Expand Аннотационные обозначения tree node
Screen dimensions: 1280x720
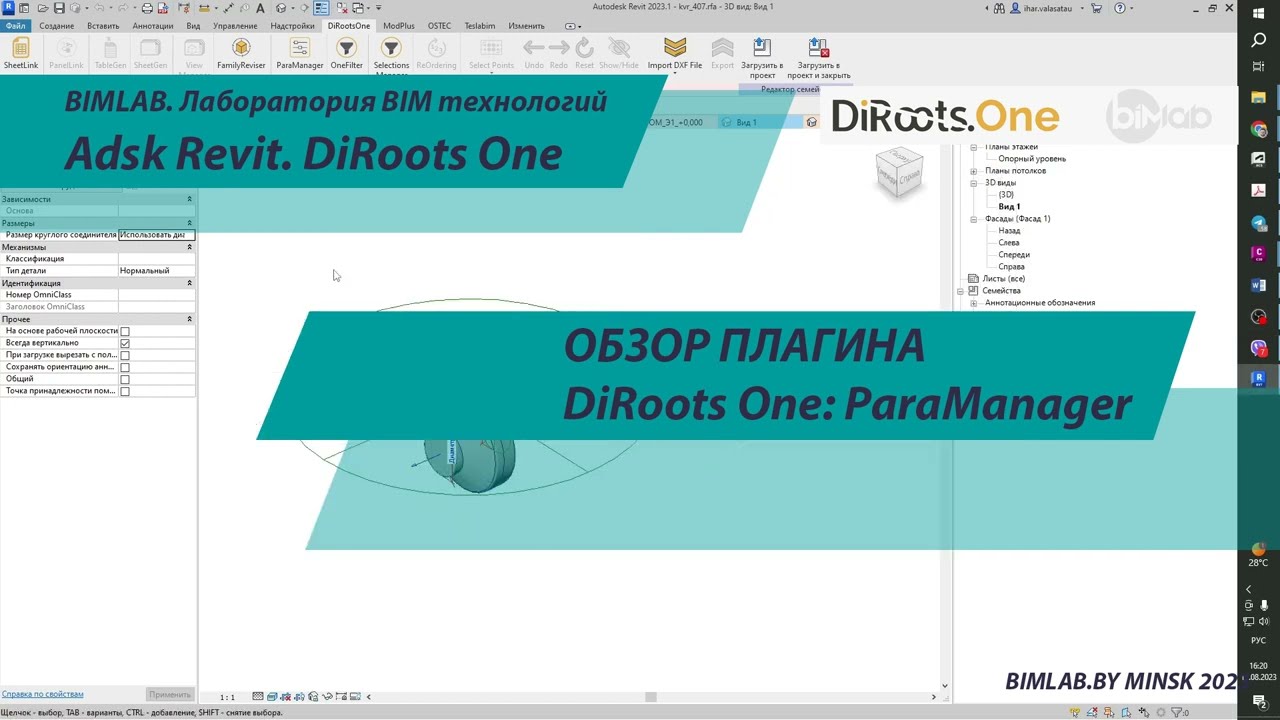[x=974, y=303]
